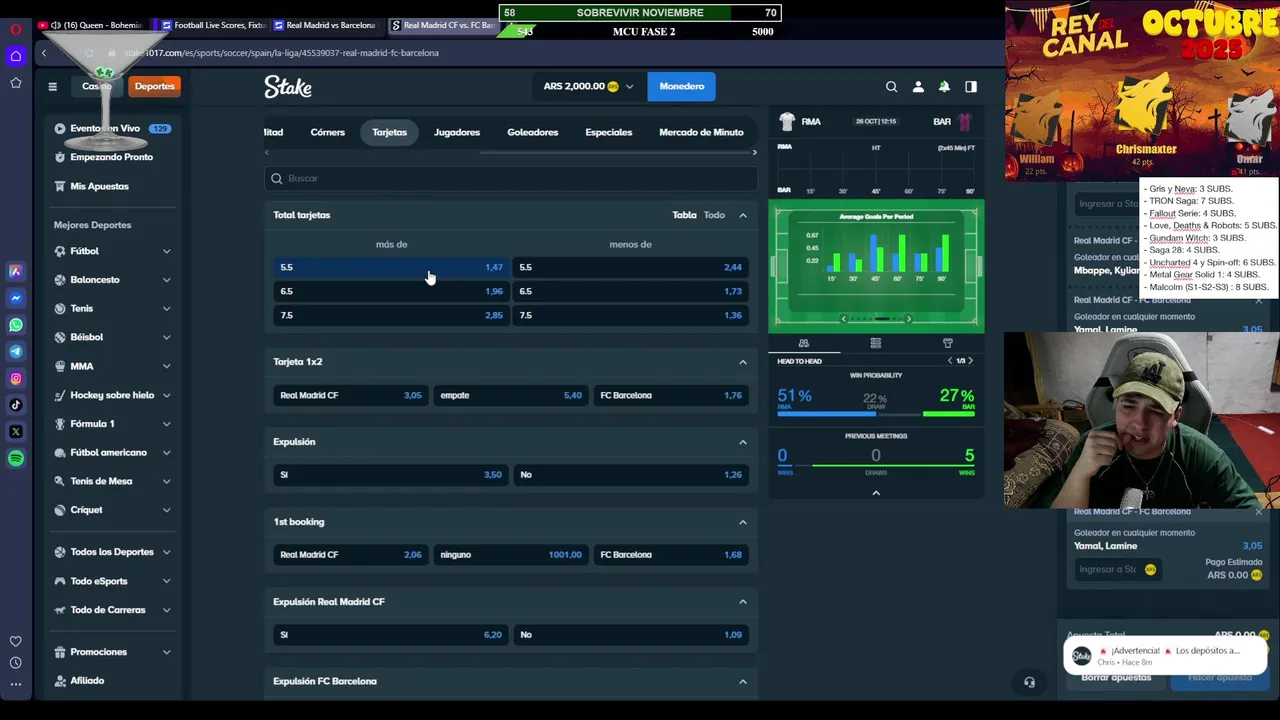
Task: Select menos de 7.5 odds 1,36
Action: click(633, 315)
